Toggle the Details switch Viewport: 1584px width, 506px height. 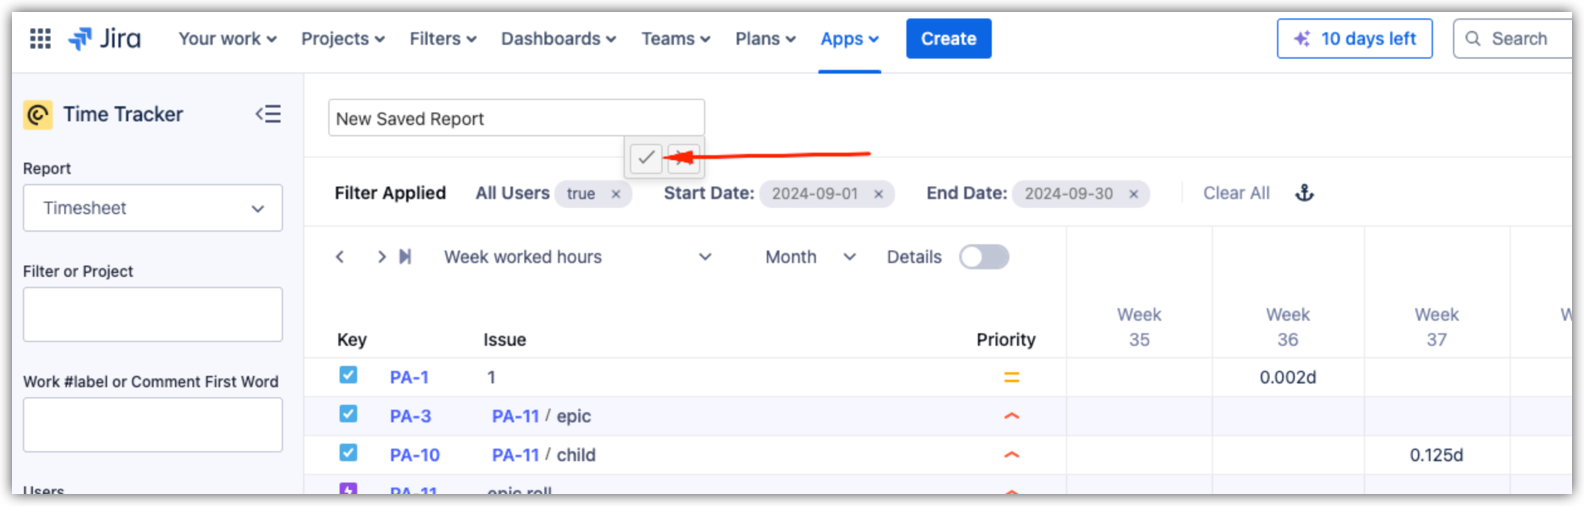coord(984,257)
